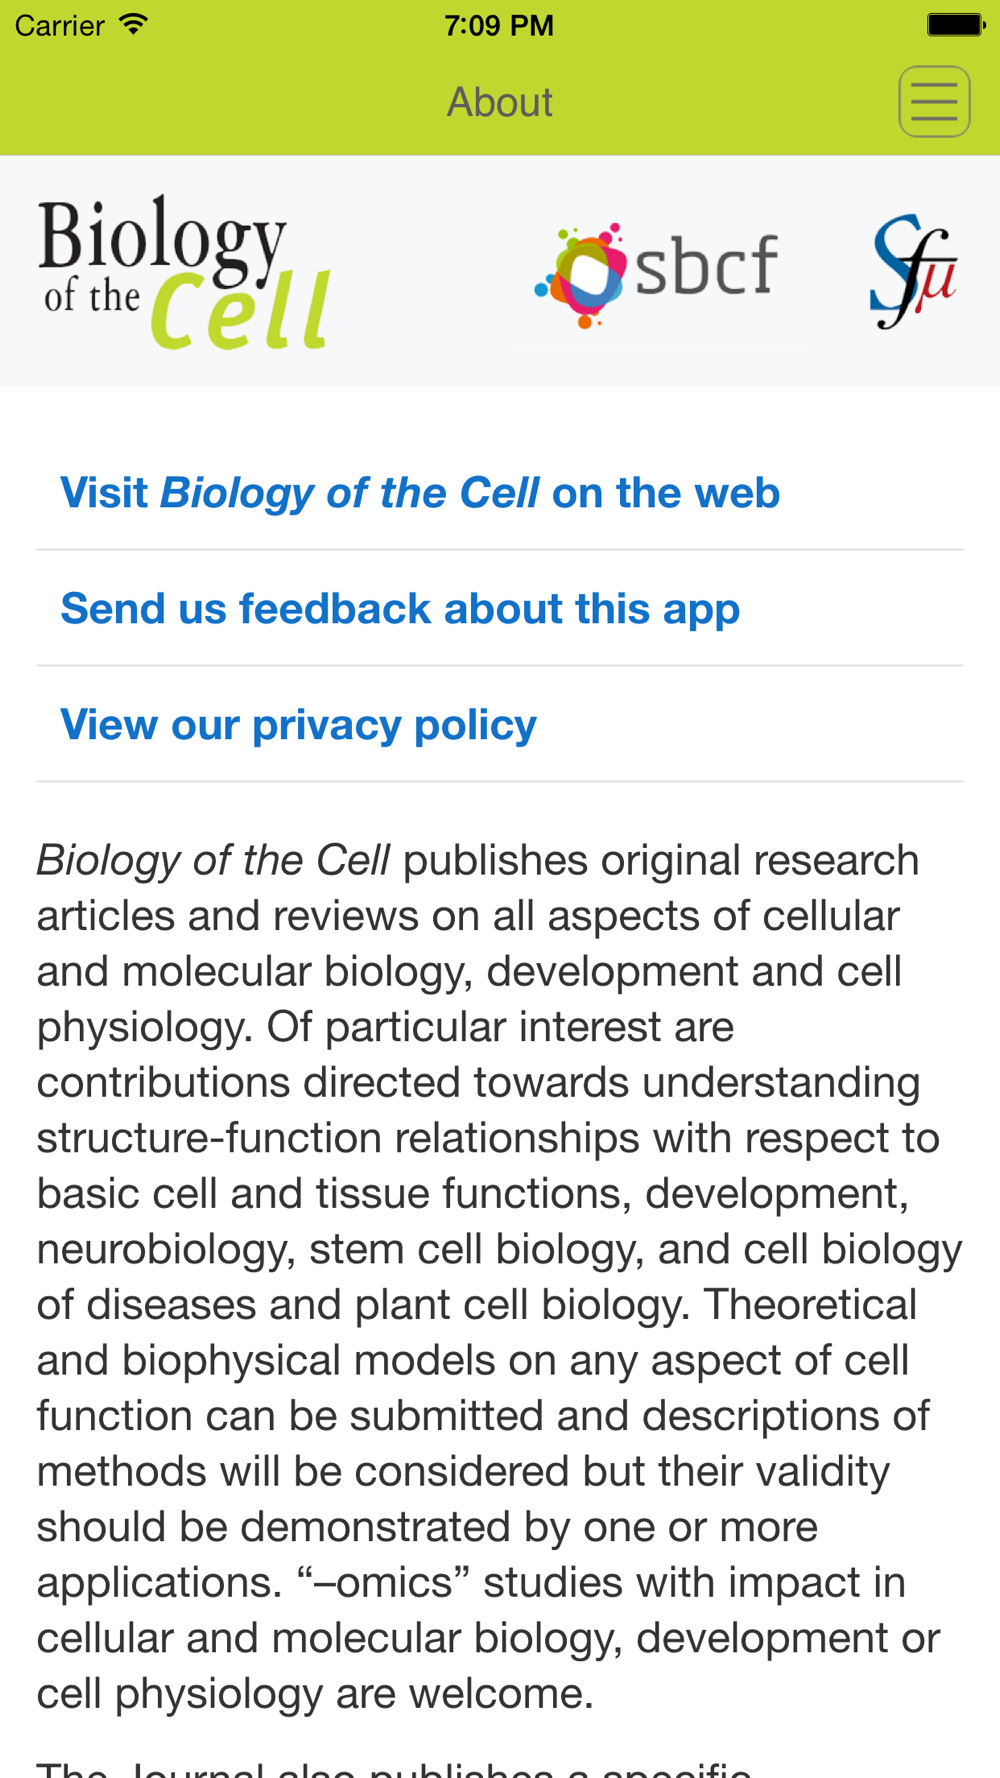Viewport: 1000px width, 1778px height.
Task: Tap the Carrier label in status bar
Action: click(60, 25)
